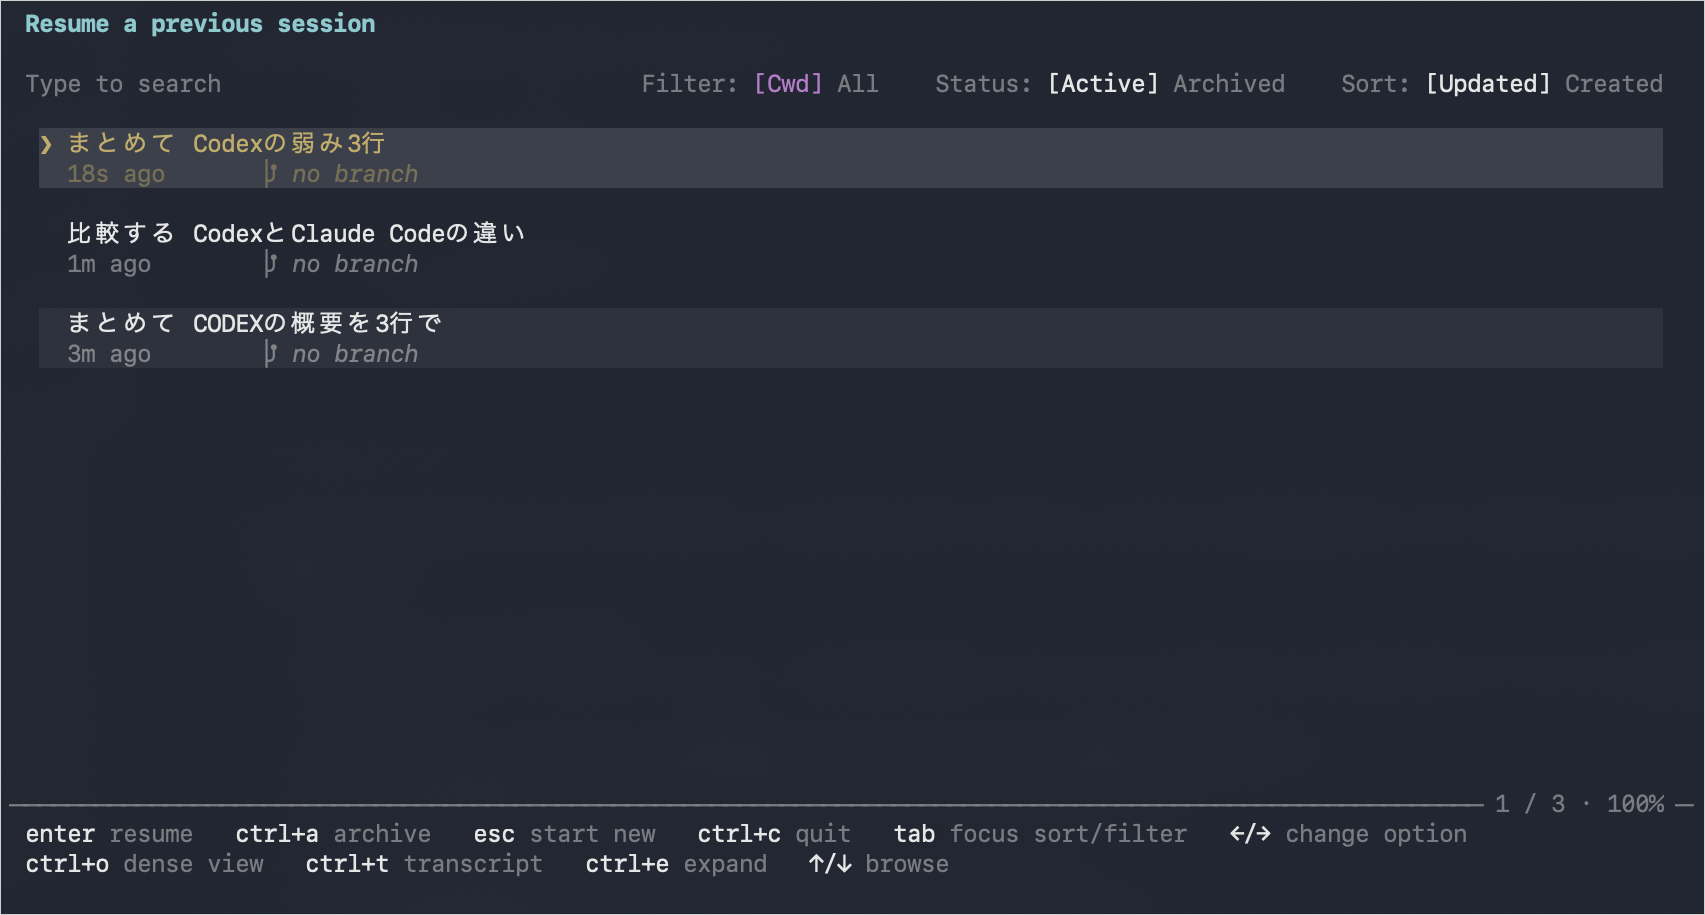The height and width of the screenshot is (915, 1705).
Task: Sort sessions by Updated
Action: pos(1488,84)
